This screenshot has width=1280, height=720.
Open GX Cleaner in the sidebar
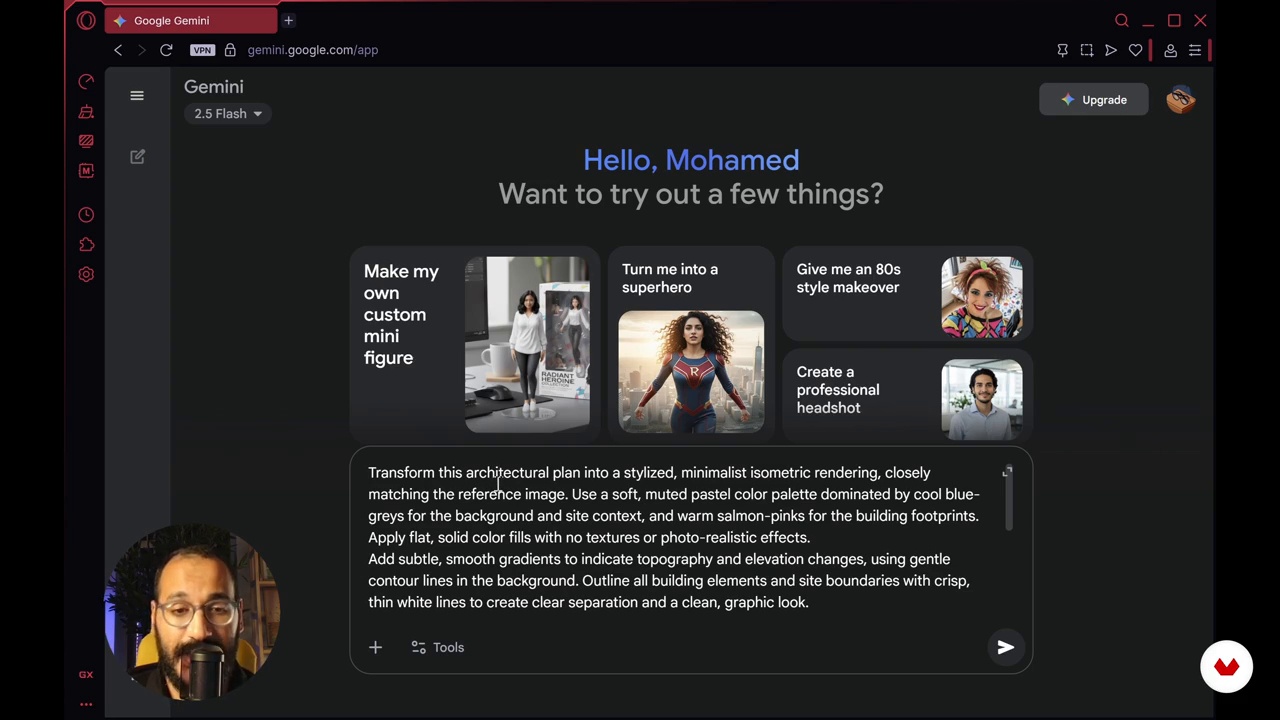86,112
